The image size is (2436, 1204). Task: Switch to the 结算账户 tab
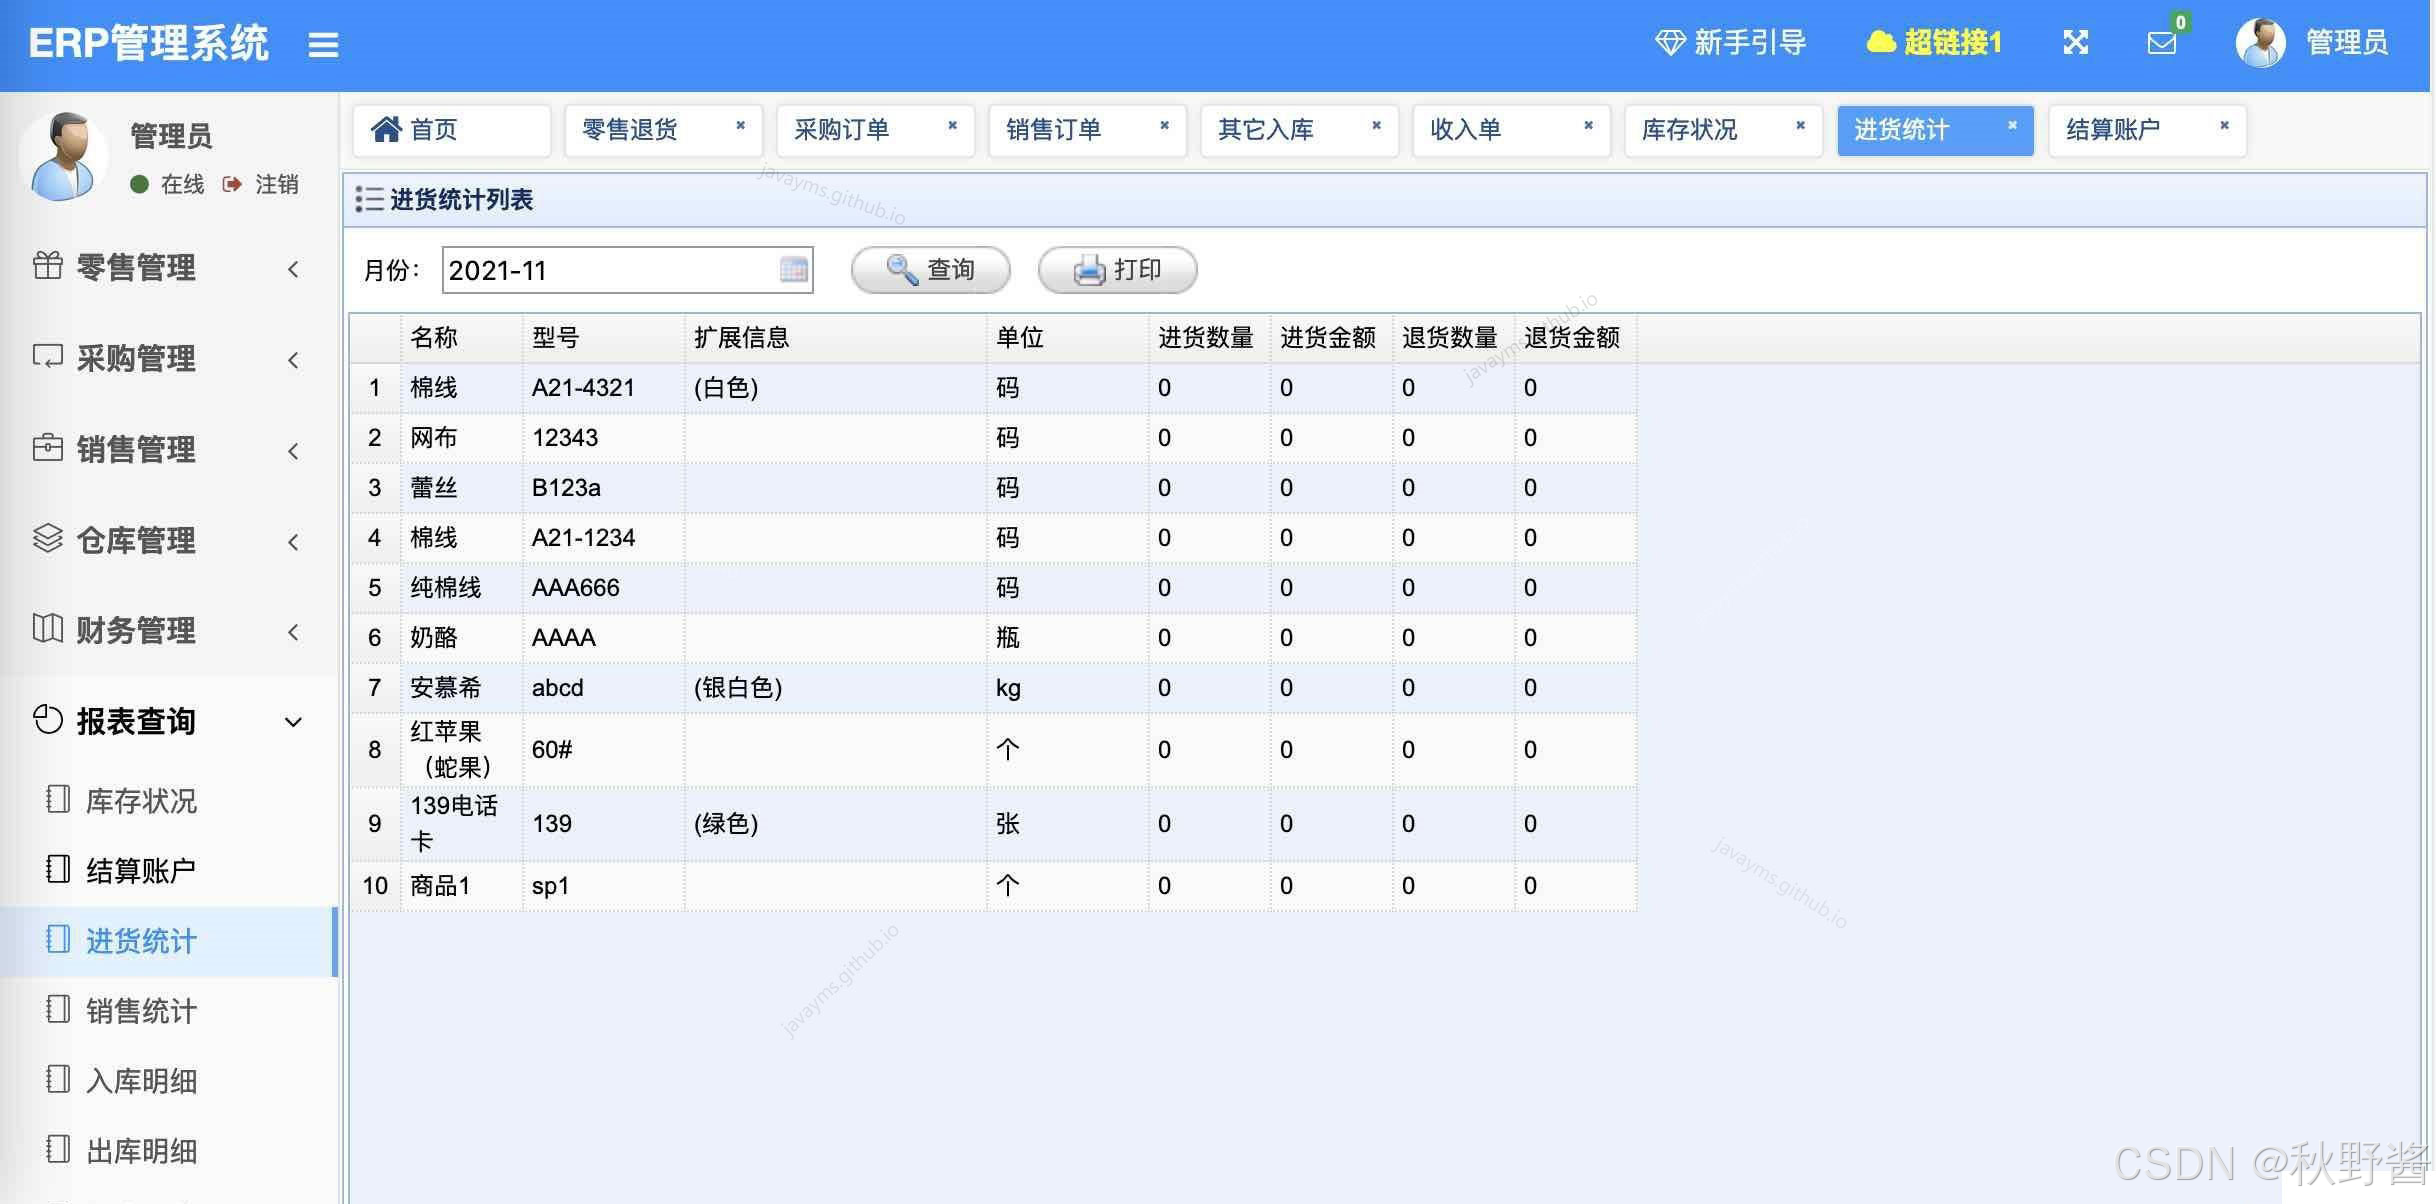coord(2113,130)
